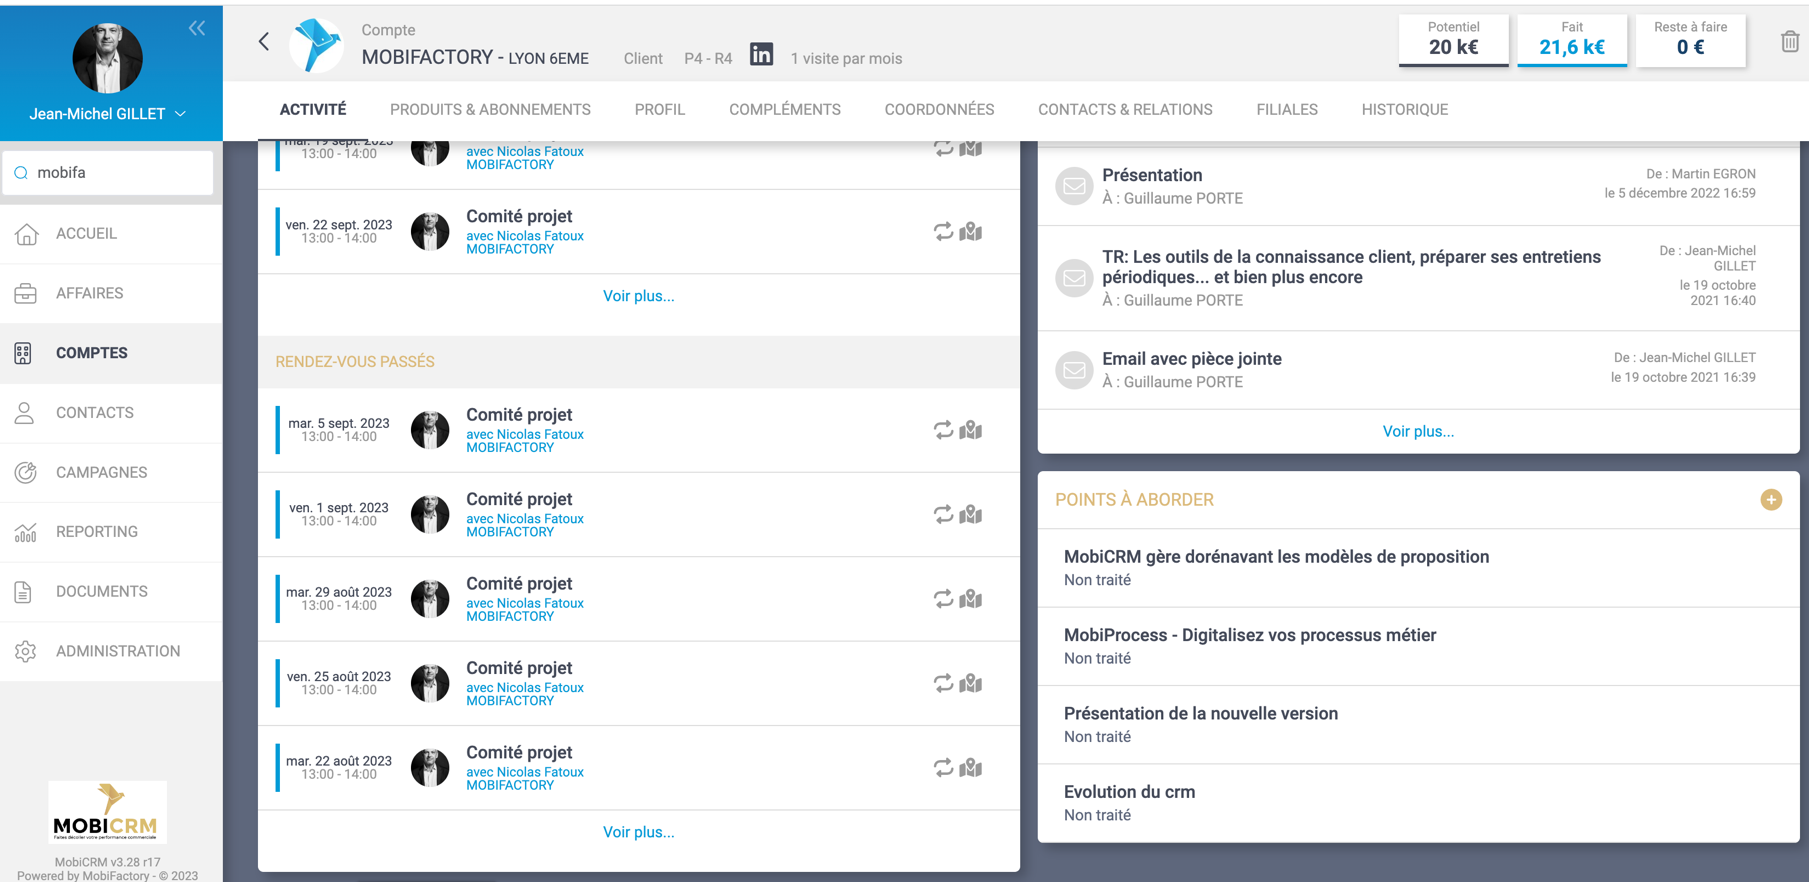The height and width of the screenshot is (882, 1809).
Task: Click the trash icon to delete account
Action: point(1789,42)
